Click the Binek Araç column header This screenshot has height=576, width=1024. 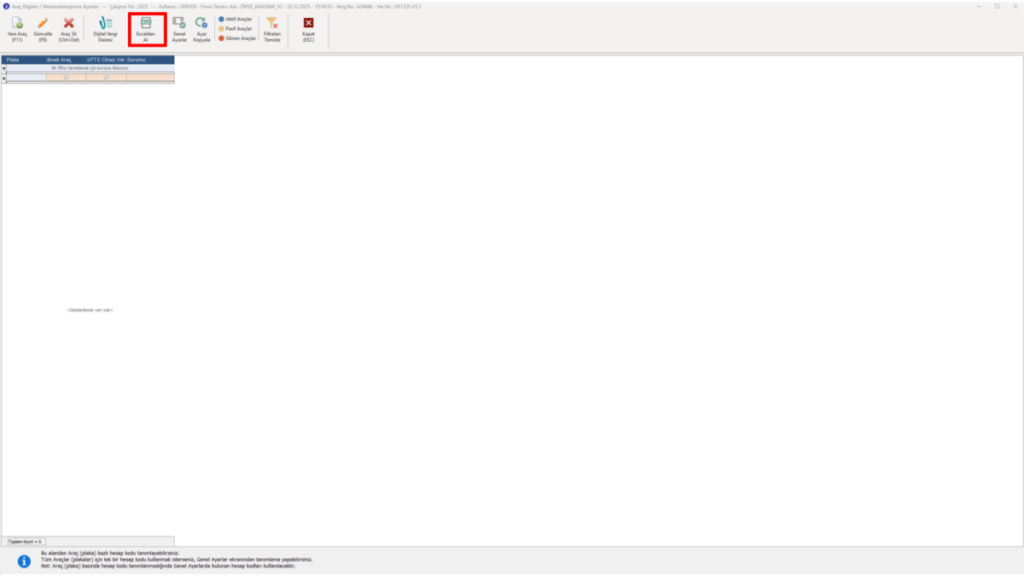tap(65, 59)
